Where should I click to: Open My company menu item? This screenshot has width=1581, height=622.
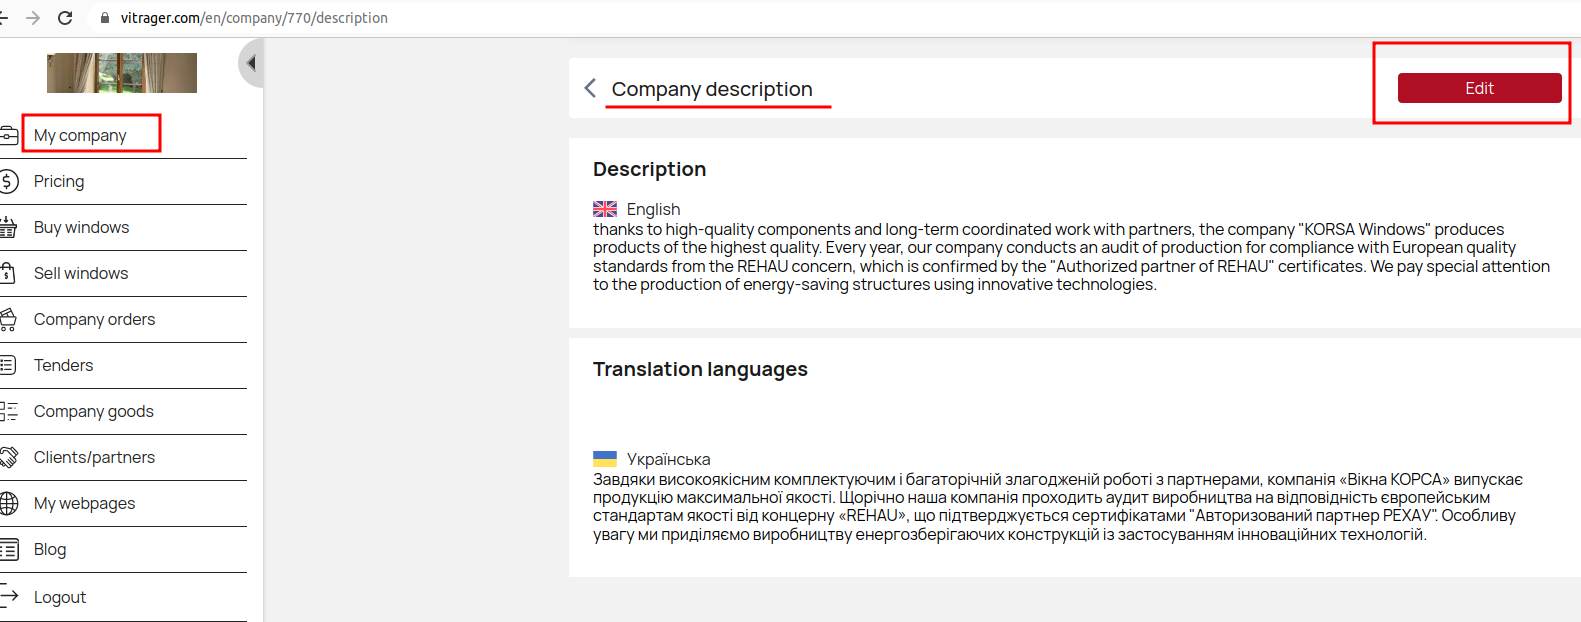pos(80,135)
